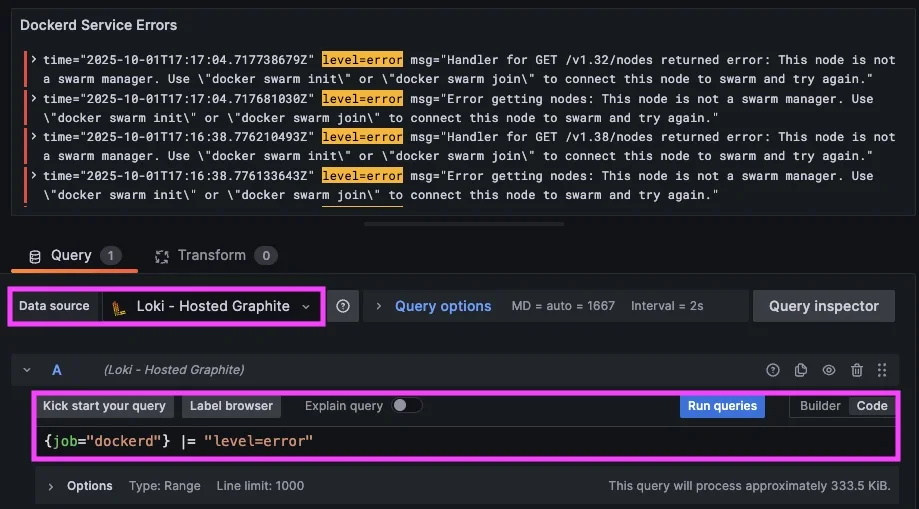Expand log line with timestamp 17:17:04.717681030Z

click(35, 99)
